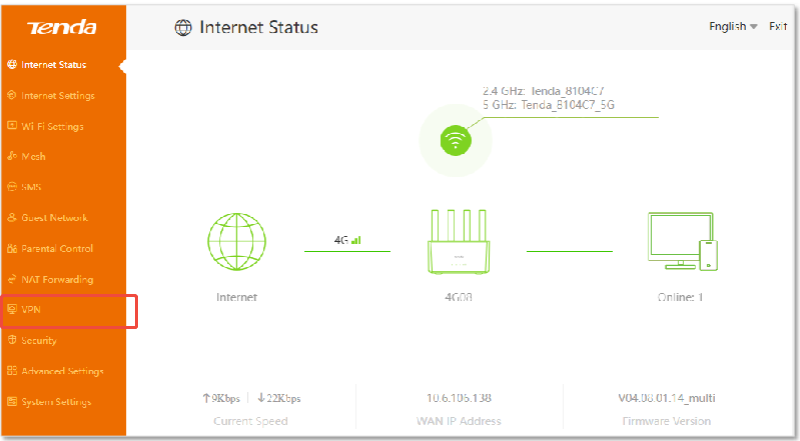Click the green Wi-Fi signal icon

[455, 142]
